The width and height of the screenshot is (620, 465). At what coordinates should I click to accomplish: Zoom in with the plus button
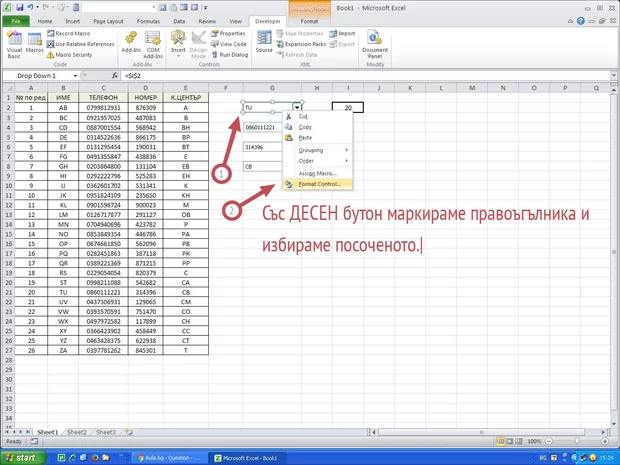(605, 441)
